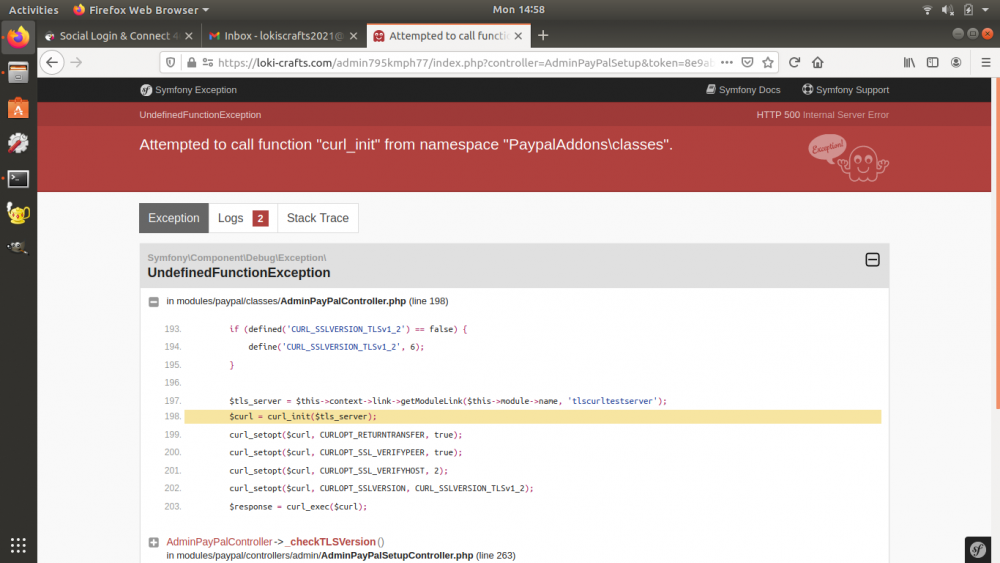This screenshot has width=1000, height=563.
Task: Select the Exception tab
Action: (x=173, y=218)
